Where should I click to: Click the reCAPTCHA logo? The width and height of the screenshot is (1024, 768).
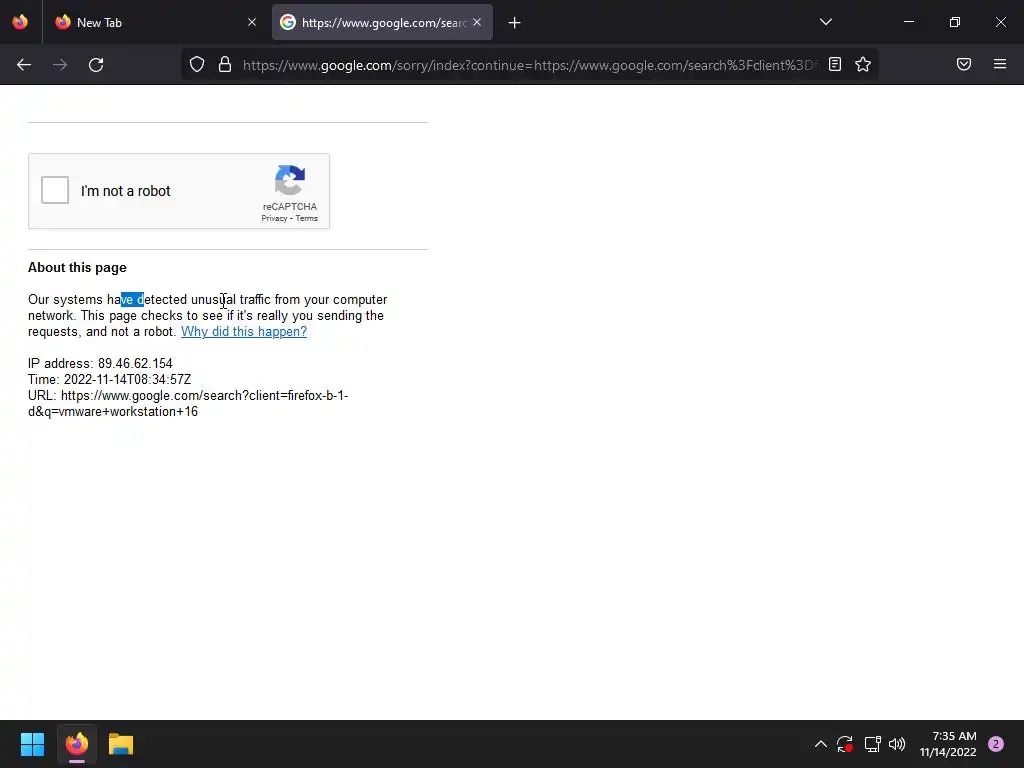pos(290,180)
